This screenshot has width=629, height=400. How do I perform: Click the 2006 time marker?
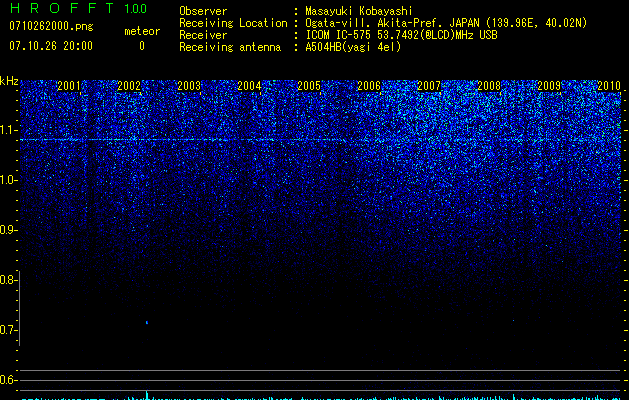point(369,85)
